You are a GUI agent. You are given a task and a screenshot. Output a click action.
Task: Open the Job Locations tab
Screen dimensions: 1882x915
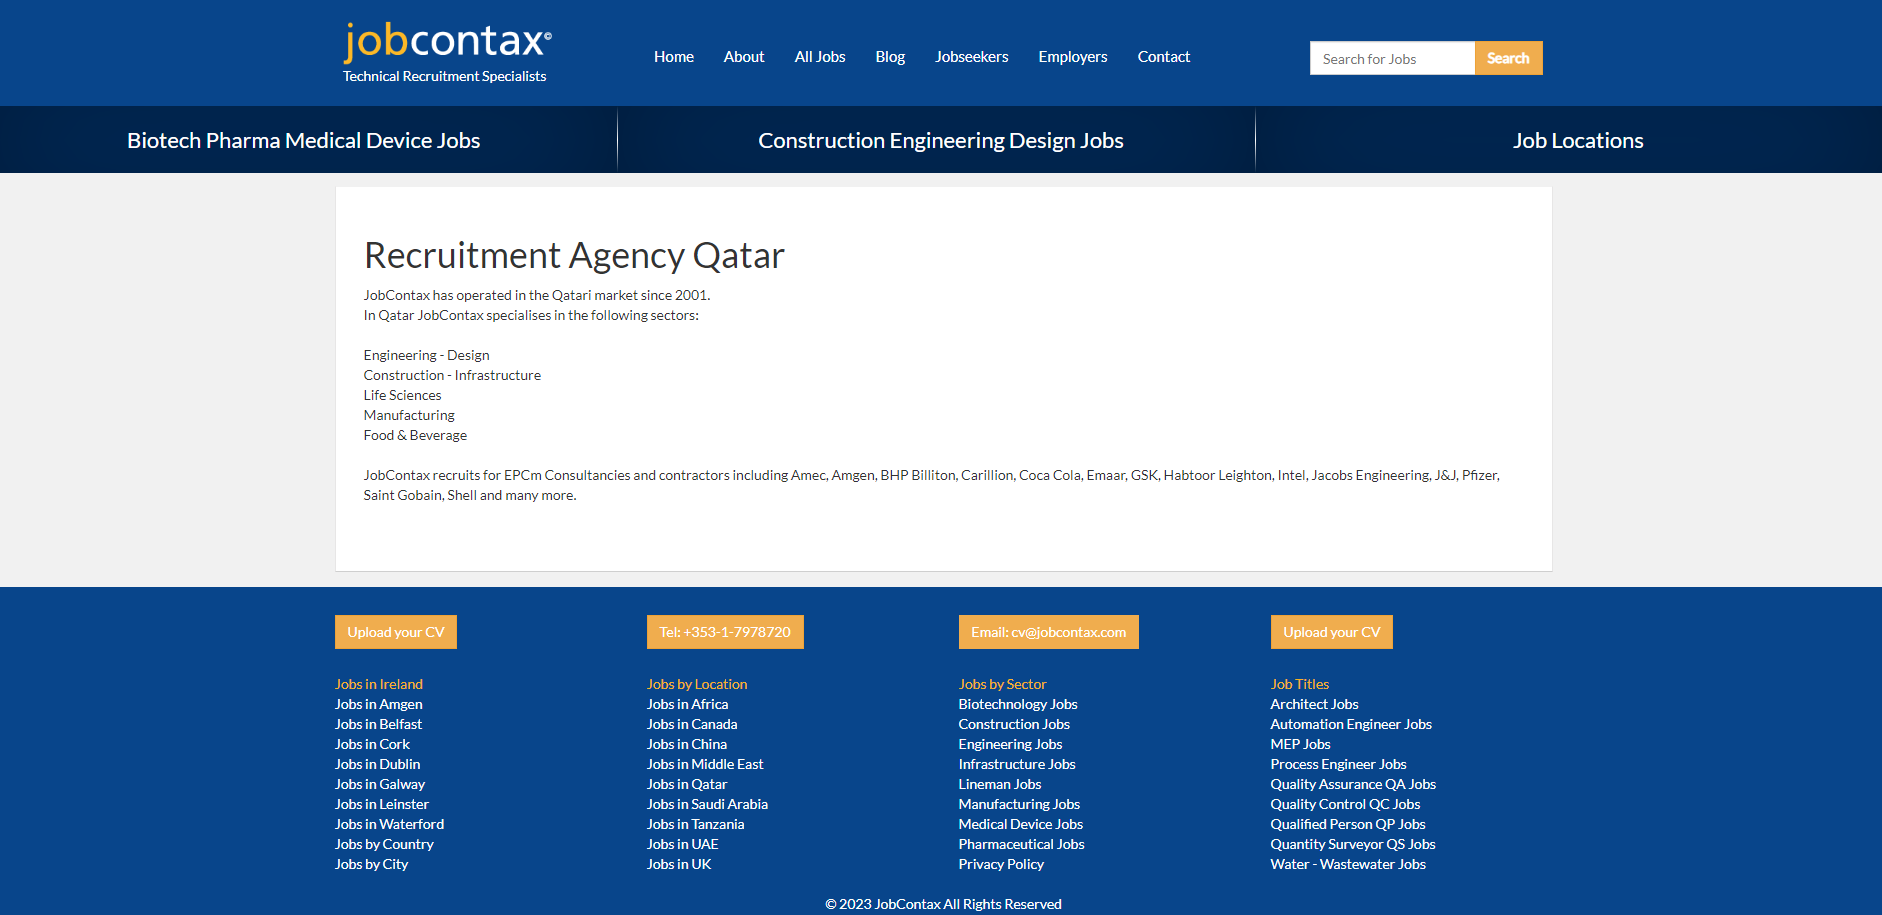1578,140
